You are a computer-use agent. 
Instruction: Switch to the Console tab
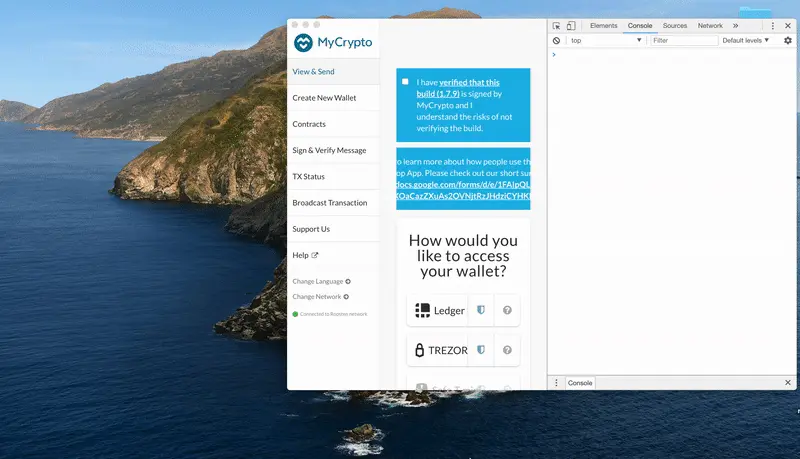point(640,26)
